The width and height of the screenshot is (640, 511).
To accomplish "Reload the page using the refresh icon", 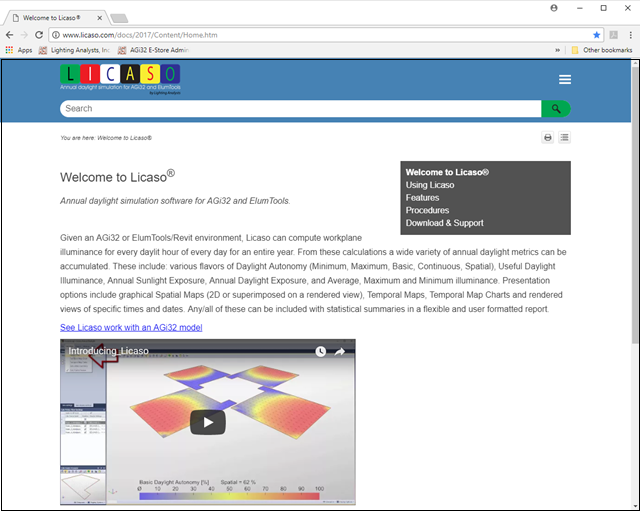I will coord(40,35).
